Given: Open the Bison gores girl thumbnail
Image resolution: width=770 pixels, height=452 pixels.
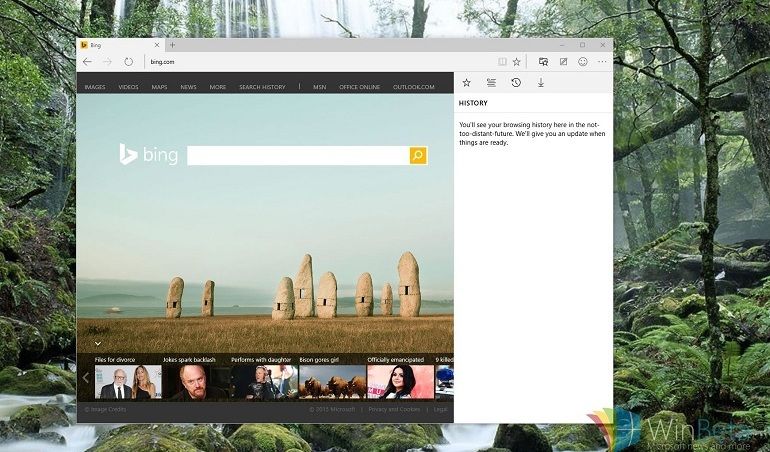Looking at the screenshot, I should pyautogui.click(x=332, y=382).
